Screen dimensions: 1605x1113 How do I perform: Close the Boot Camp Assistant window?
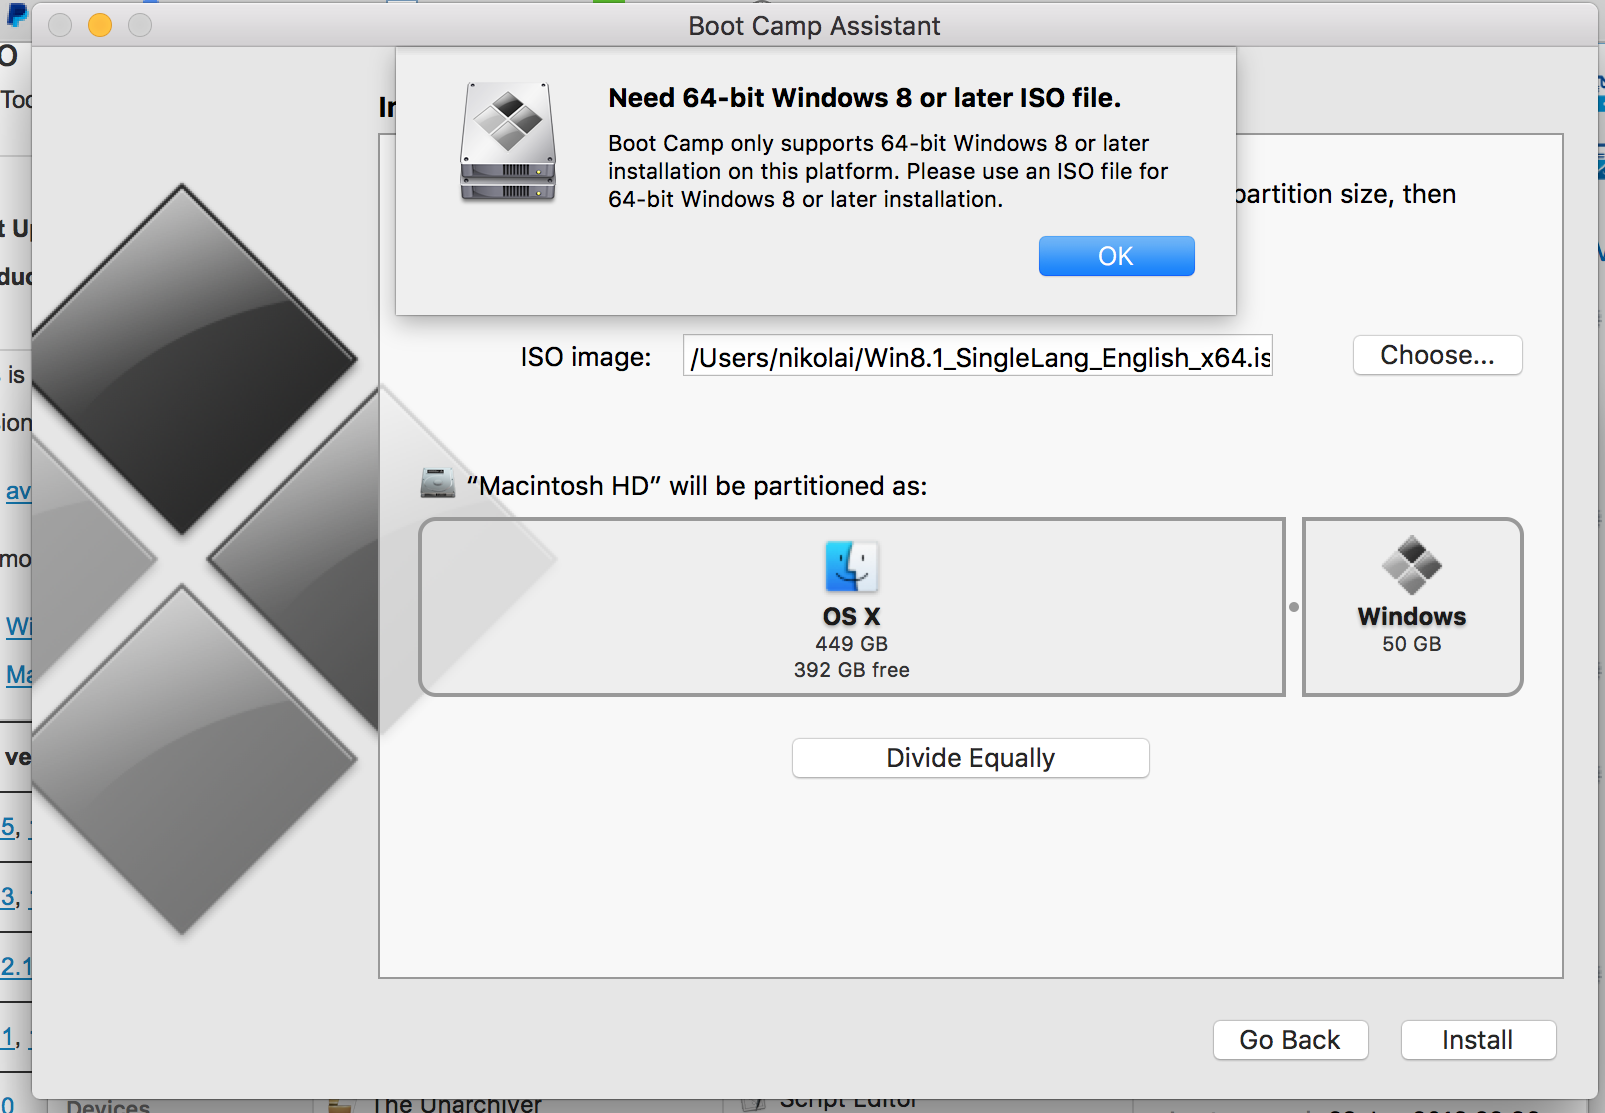pyautogui.click(x=60, y=25)
